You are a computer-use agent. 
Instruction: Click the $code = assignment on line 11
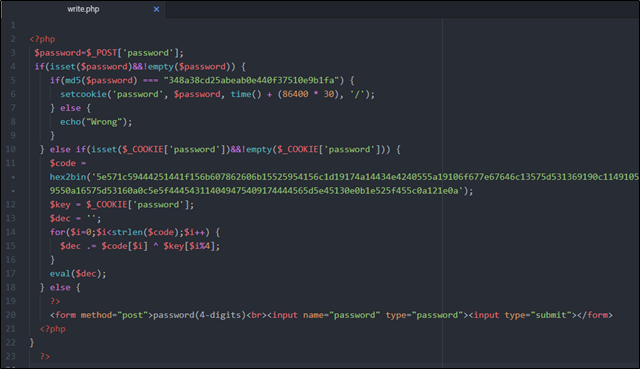tap(68, 163)
